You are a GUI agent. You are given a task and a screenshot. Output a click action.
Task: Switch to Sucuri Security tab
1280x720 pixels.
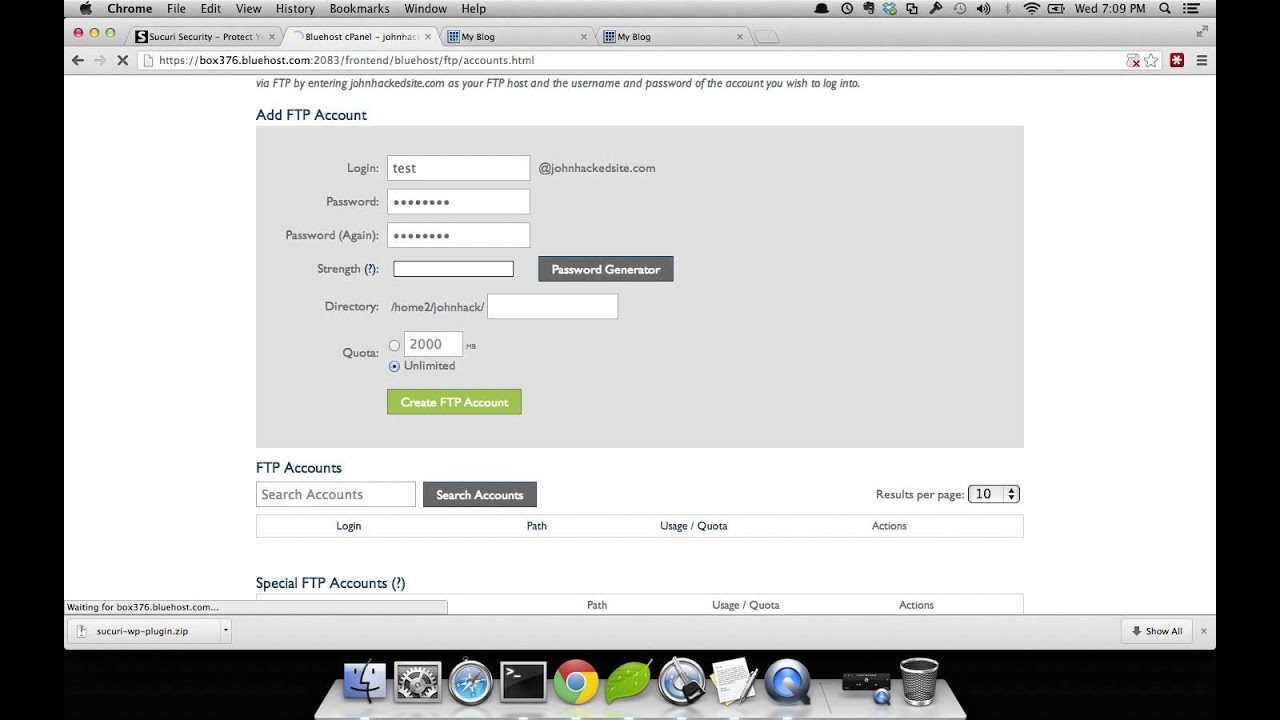204,36
